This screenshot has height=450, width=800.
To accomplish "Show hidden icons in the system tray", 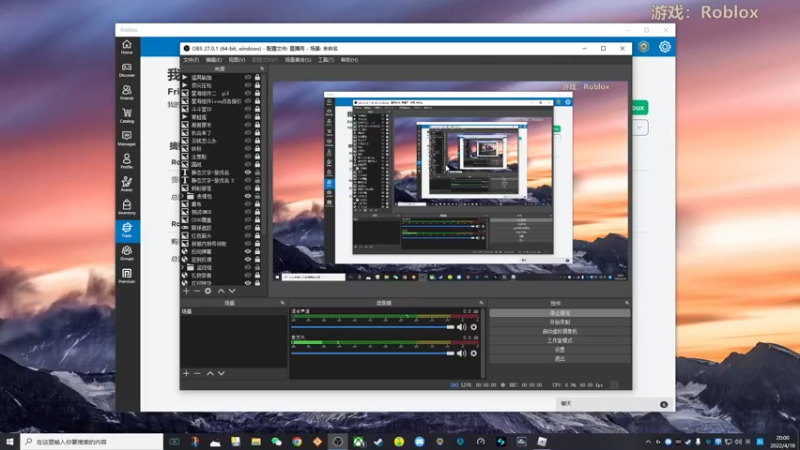I will pyautogui.click(x=648, y=442).
